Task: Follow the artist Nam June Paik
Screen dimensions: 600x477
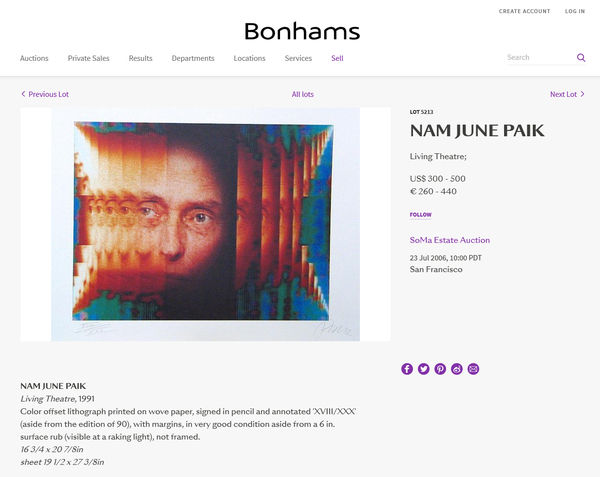Action: [x=420, y=214]
